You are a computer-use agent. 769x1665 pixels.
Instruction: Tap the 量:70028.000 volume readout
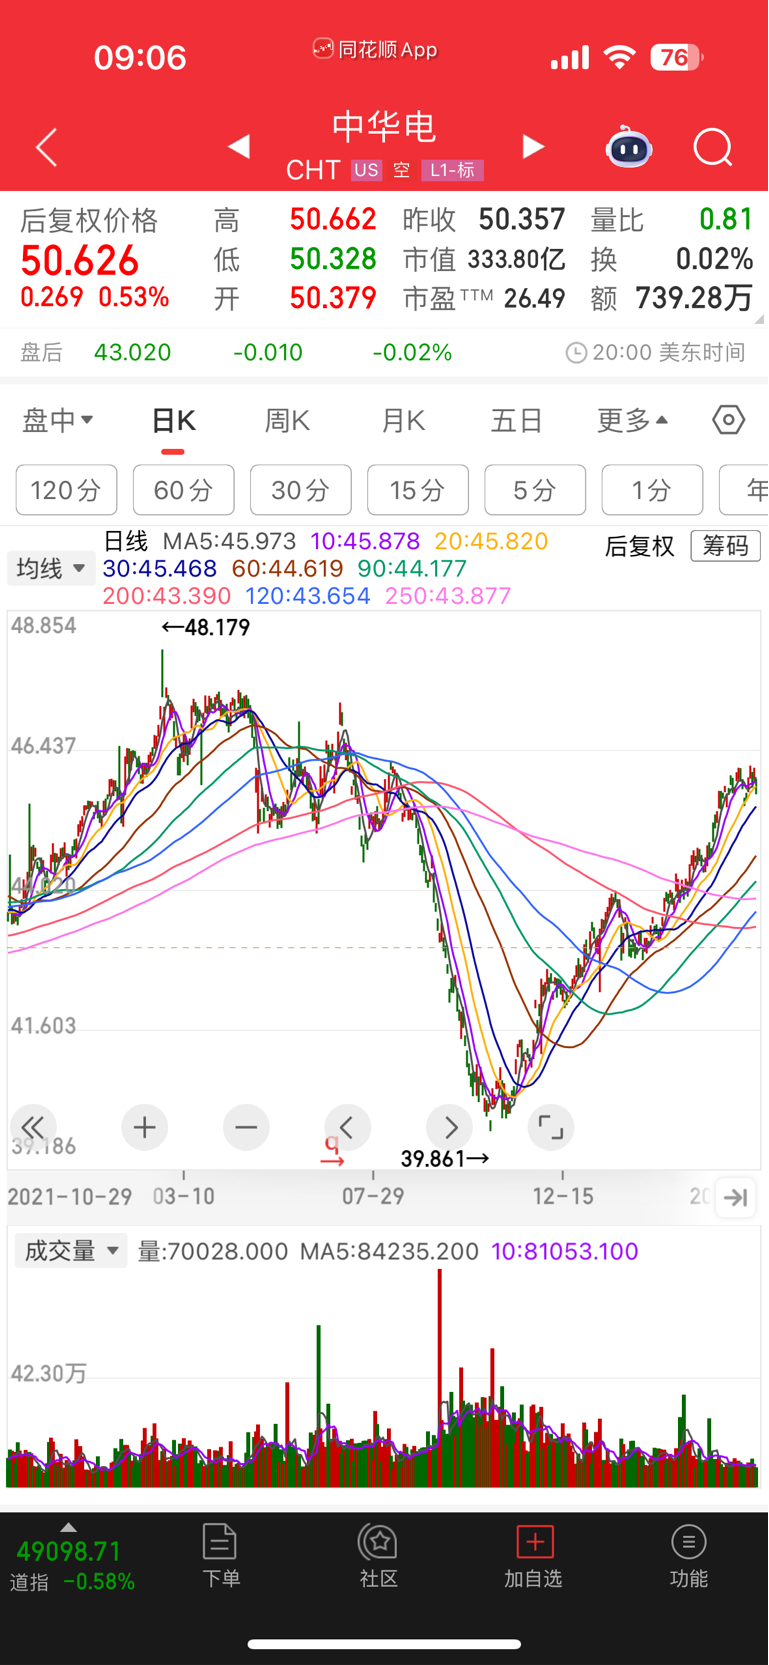tap(213, 1251)
